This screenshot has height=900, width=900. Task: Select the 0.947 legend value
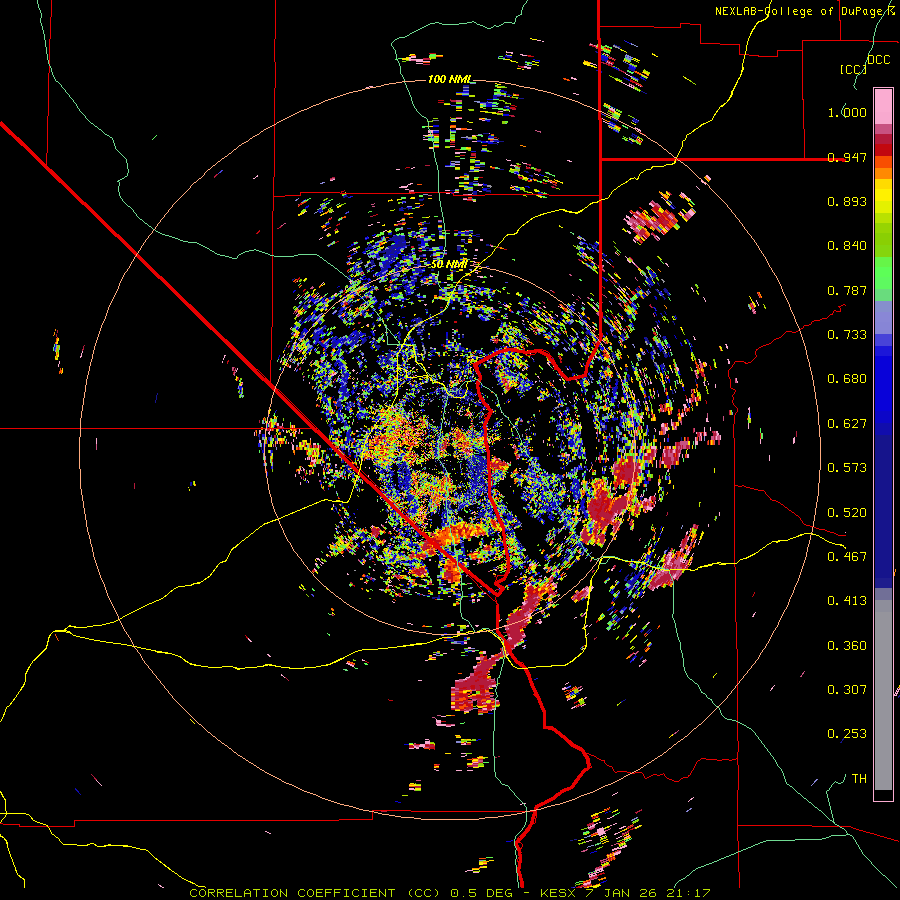point(847,157)
